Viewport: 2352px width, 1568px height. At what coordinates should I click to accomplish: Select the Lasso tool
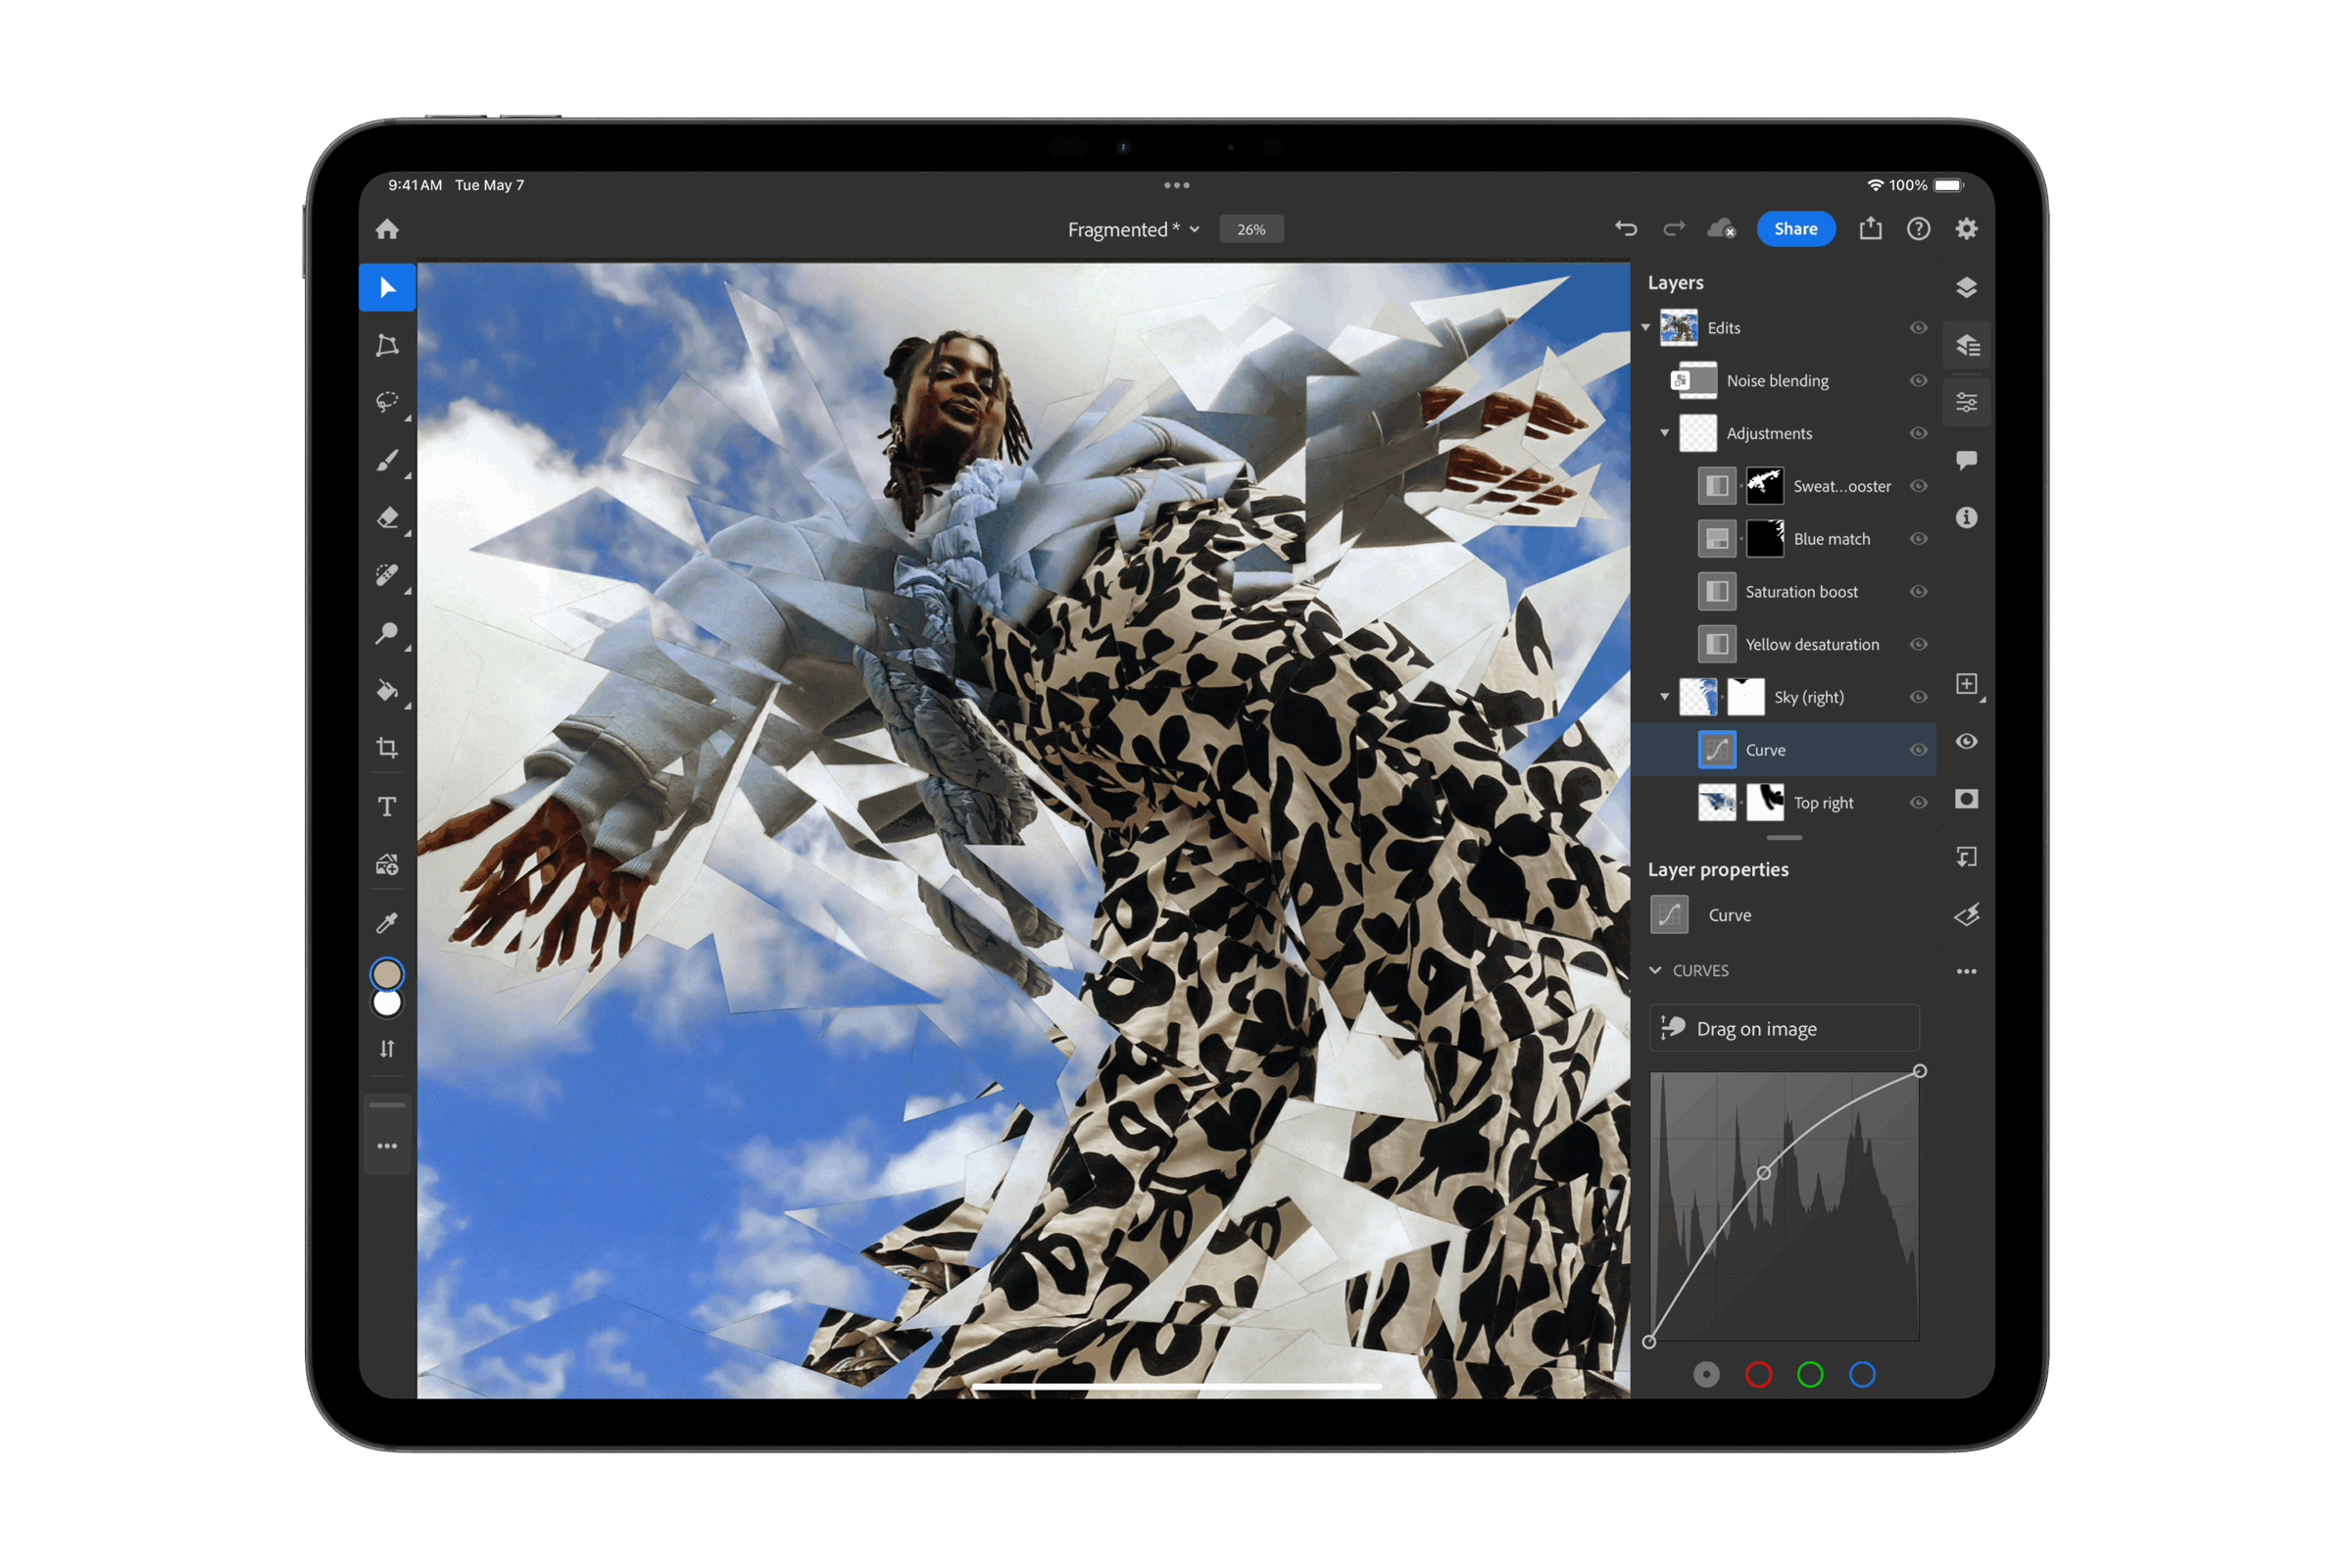387,402
